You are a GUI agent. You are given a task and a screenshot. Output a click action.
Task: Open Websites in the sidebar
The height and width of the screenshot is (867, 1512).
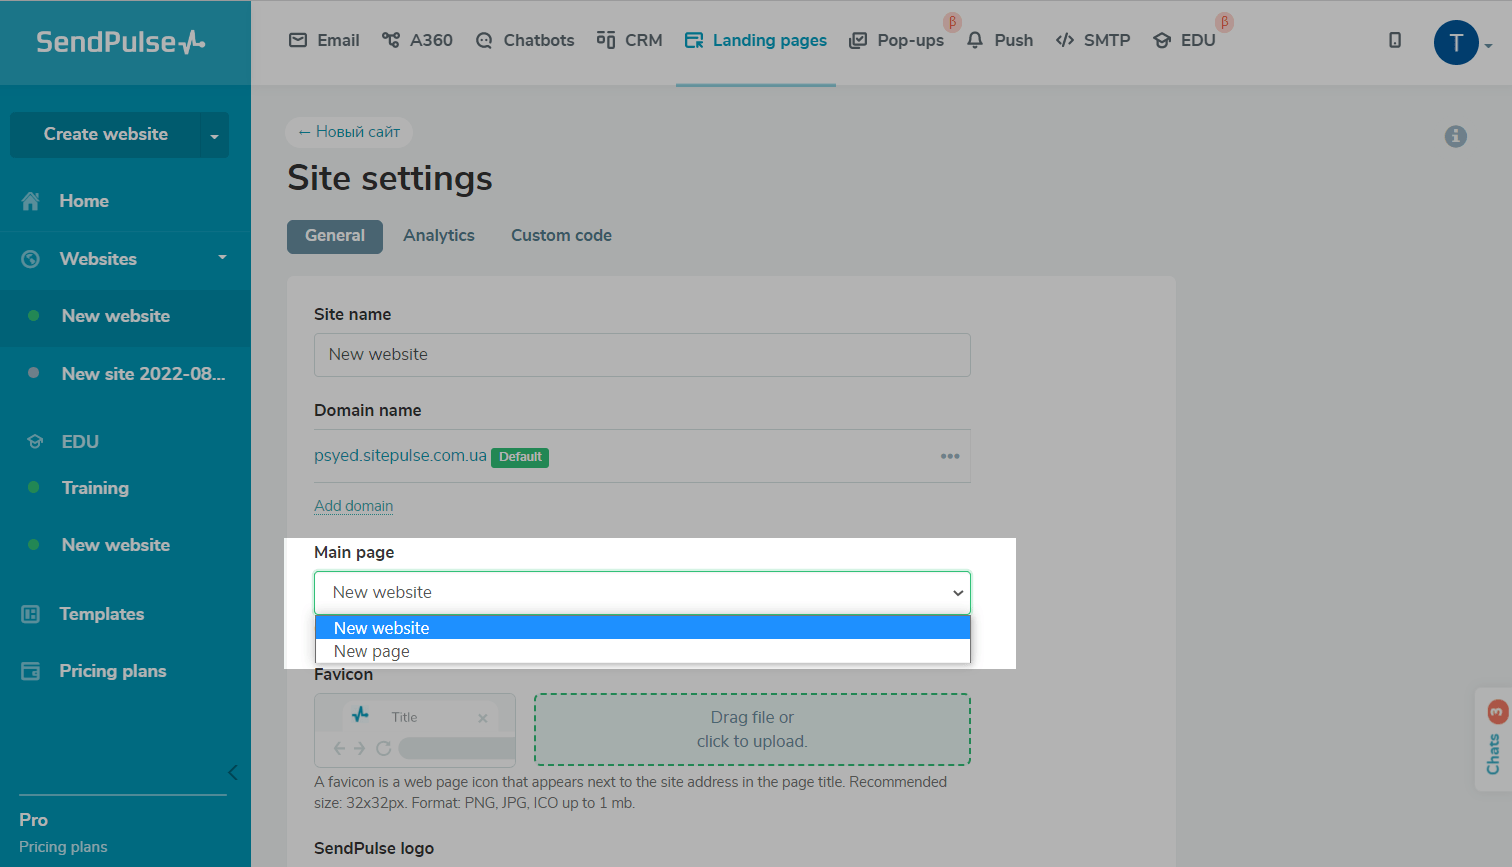tap(98, 259)
